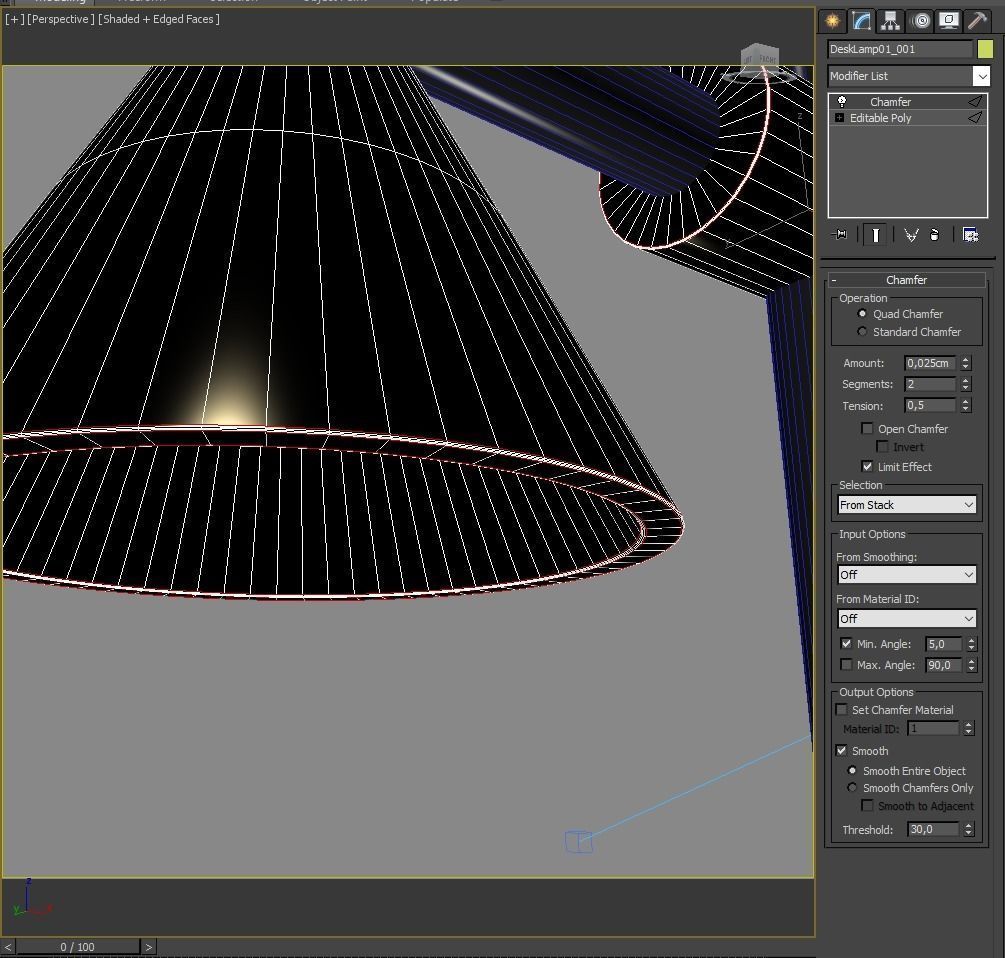The height and width of the screenshot is (958, 1005).
Task: Open the Utilities hammer tab
Action: [977, 21]
